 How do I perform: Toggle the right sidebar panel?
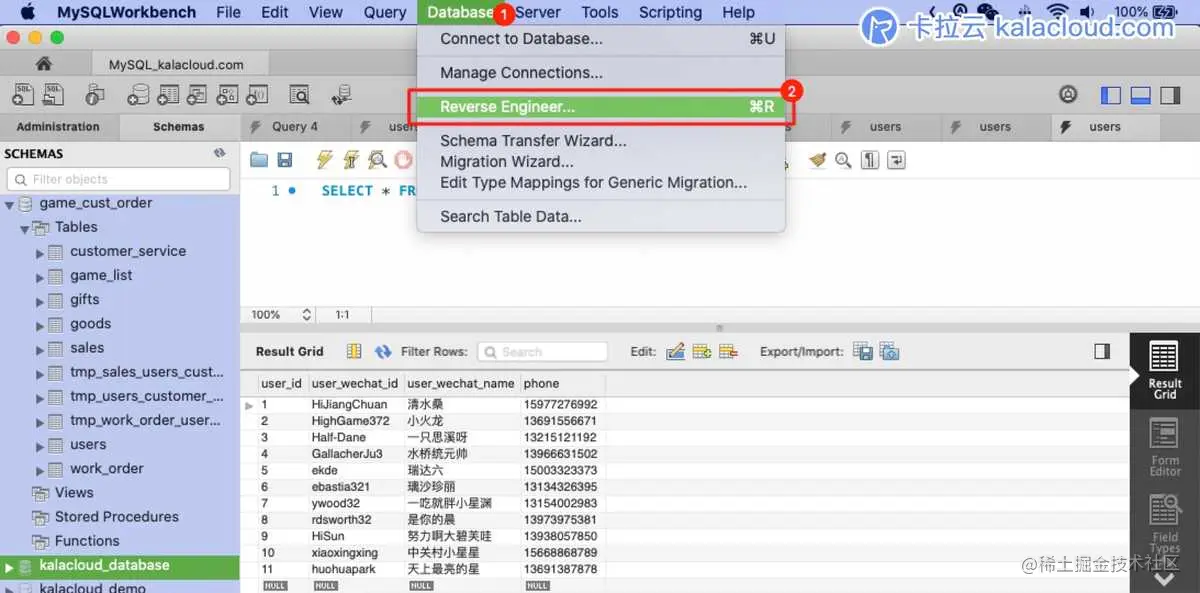tap(1171, 95)
